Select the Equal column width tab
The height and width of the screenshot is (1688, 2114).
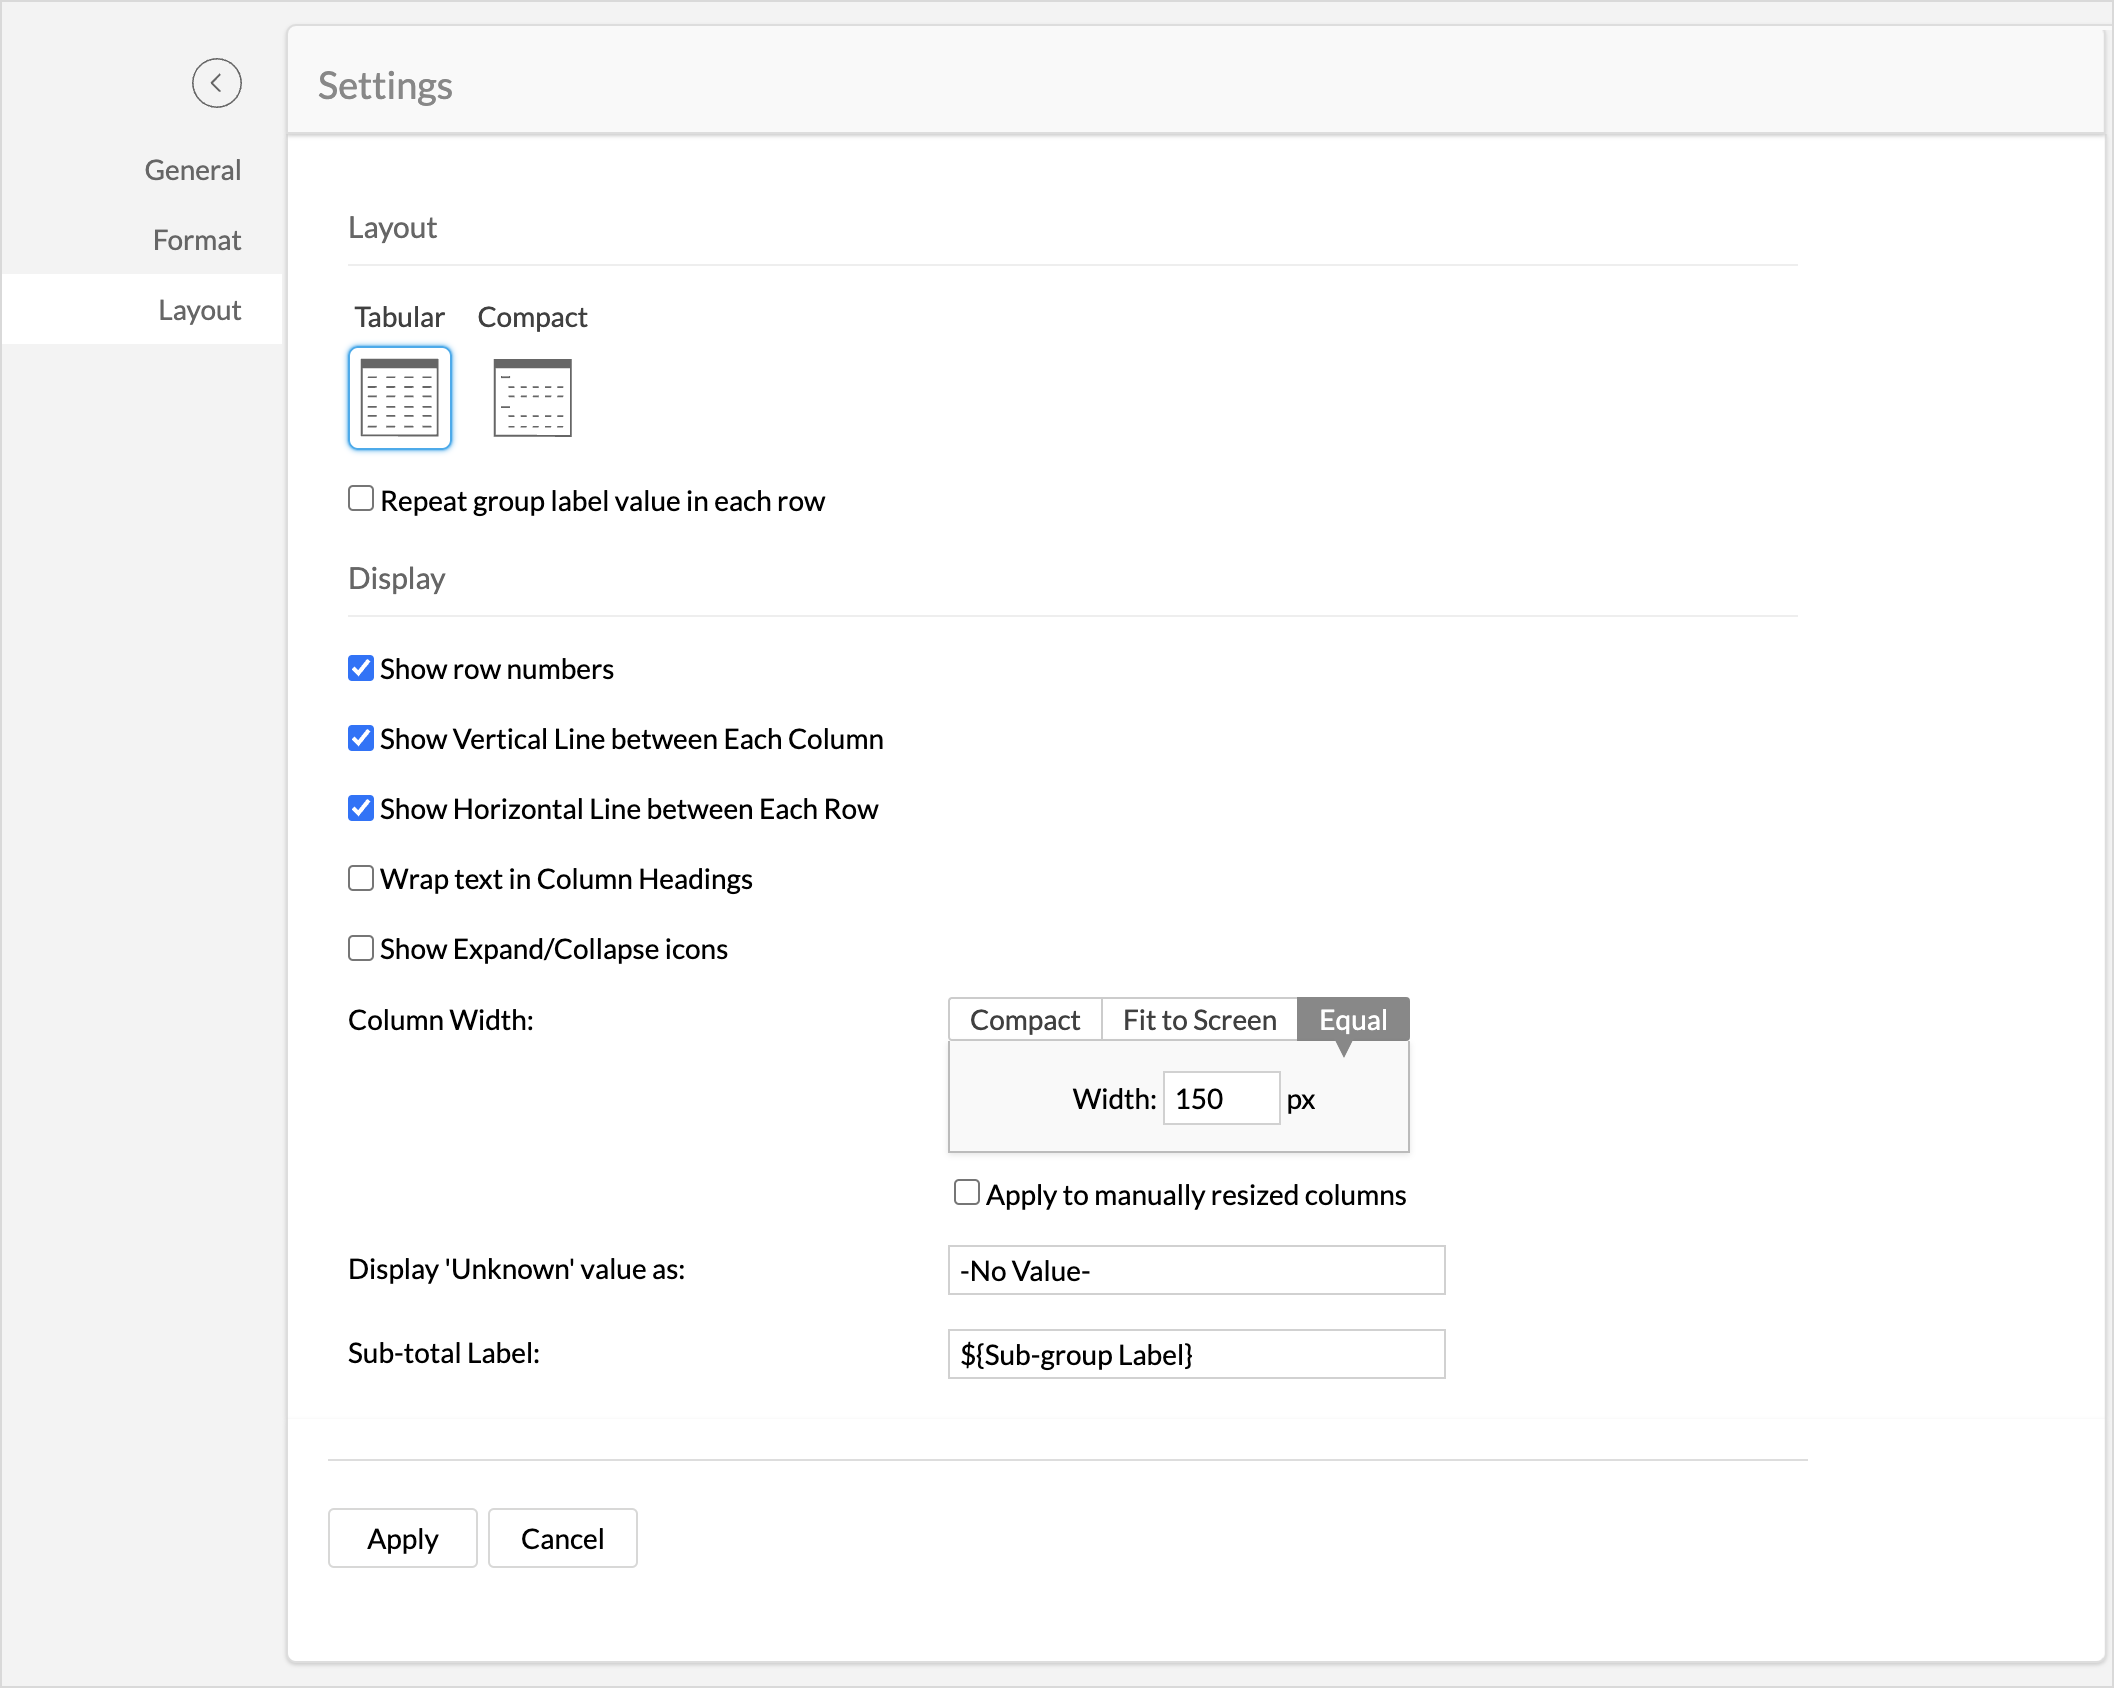pyautogui.click(x=1352, y=1019)
